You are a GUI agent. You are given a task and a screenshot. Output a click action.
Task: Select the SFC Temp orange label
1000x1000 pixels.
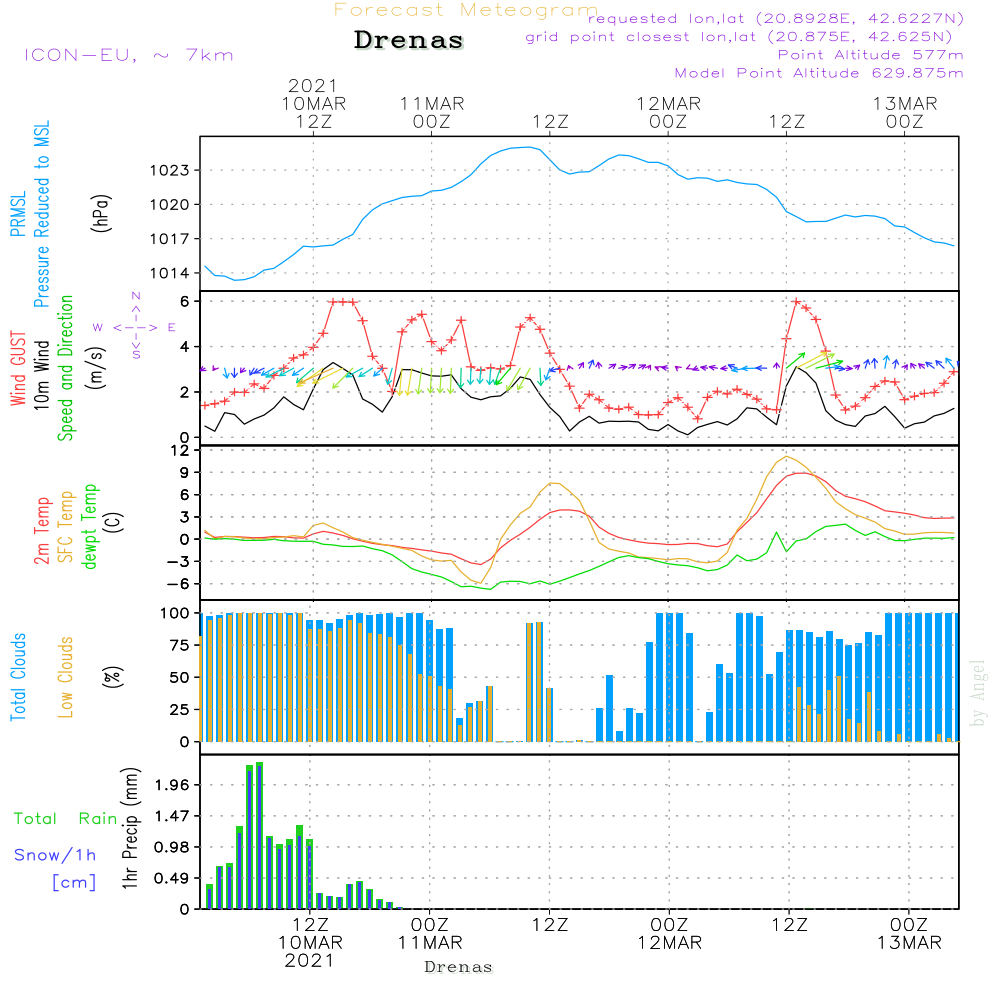tap(66, 527)
